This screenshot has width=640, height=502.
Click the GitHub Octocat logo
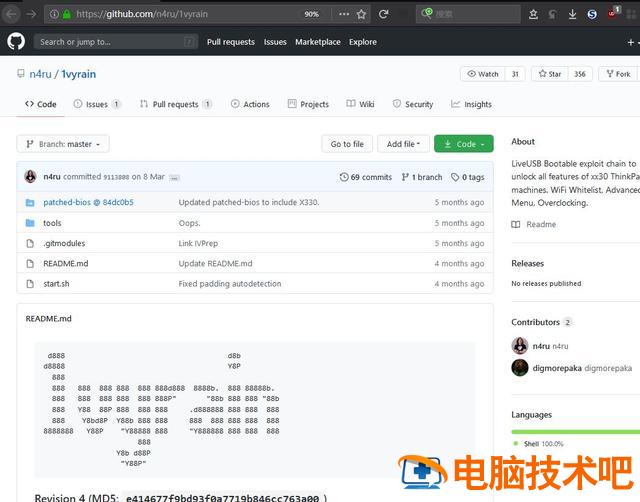point(16,42)
